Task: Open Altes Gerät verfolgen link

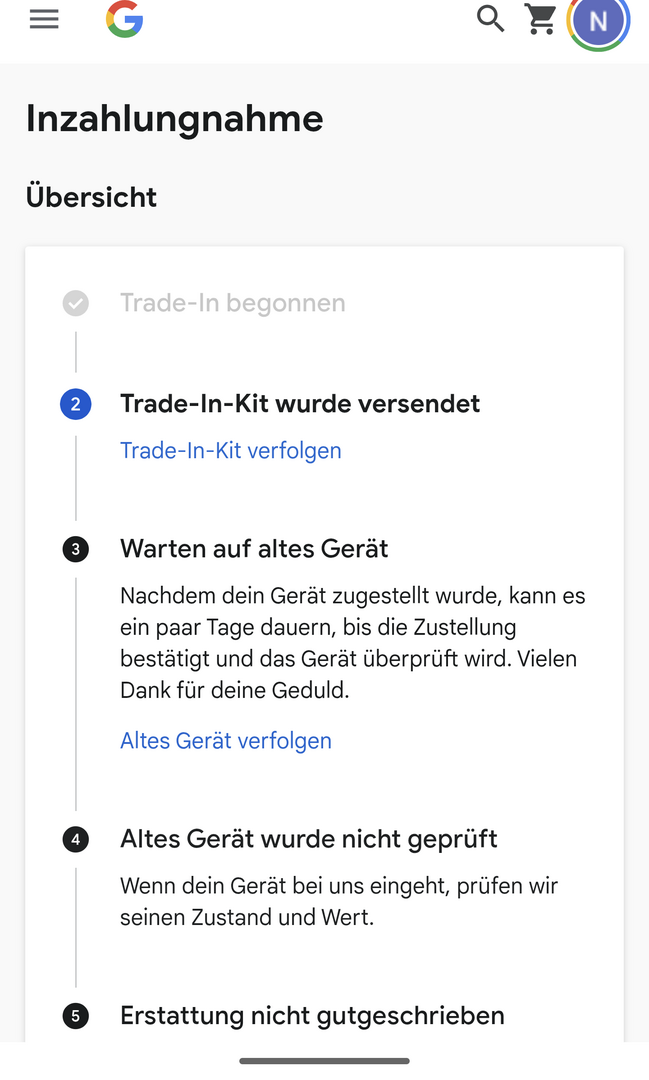Action: point(225,741)
